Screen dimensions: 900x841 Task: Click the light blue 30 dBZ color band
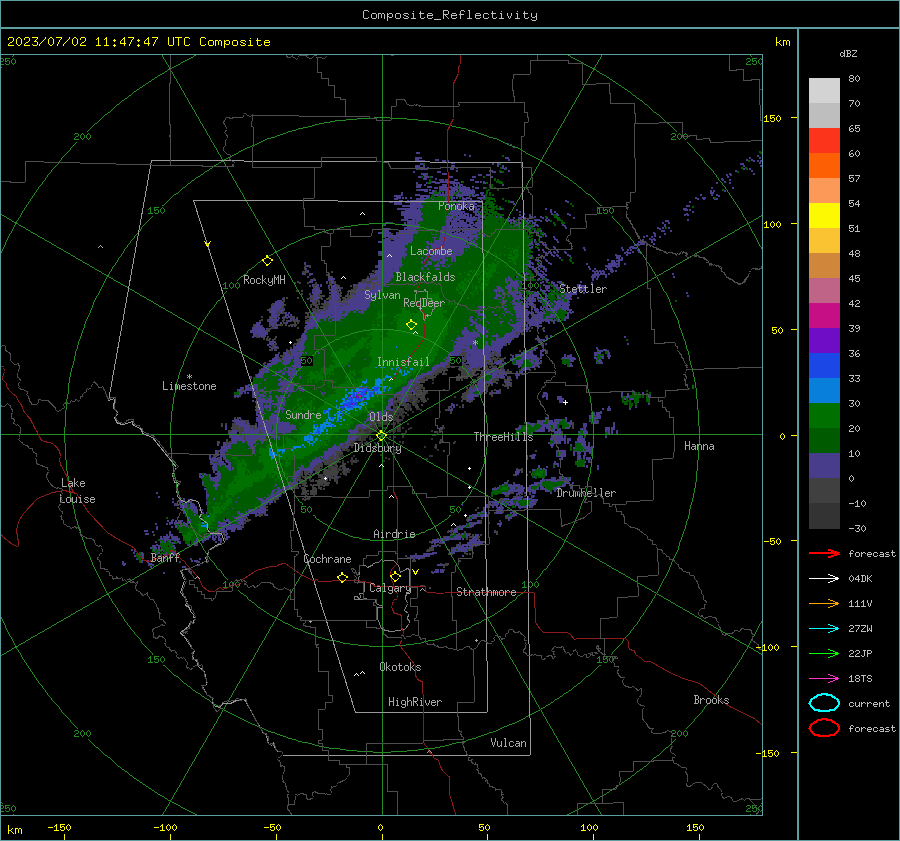tap(824, 390)
